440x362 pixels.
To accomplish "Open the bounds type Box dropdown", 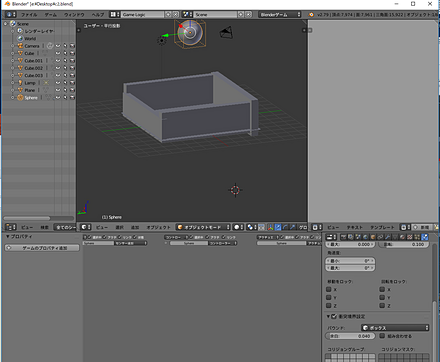I will pyautogui.click(x=395, y=328).
